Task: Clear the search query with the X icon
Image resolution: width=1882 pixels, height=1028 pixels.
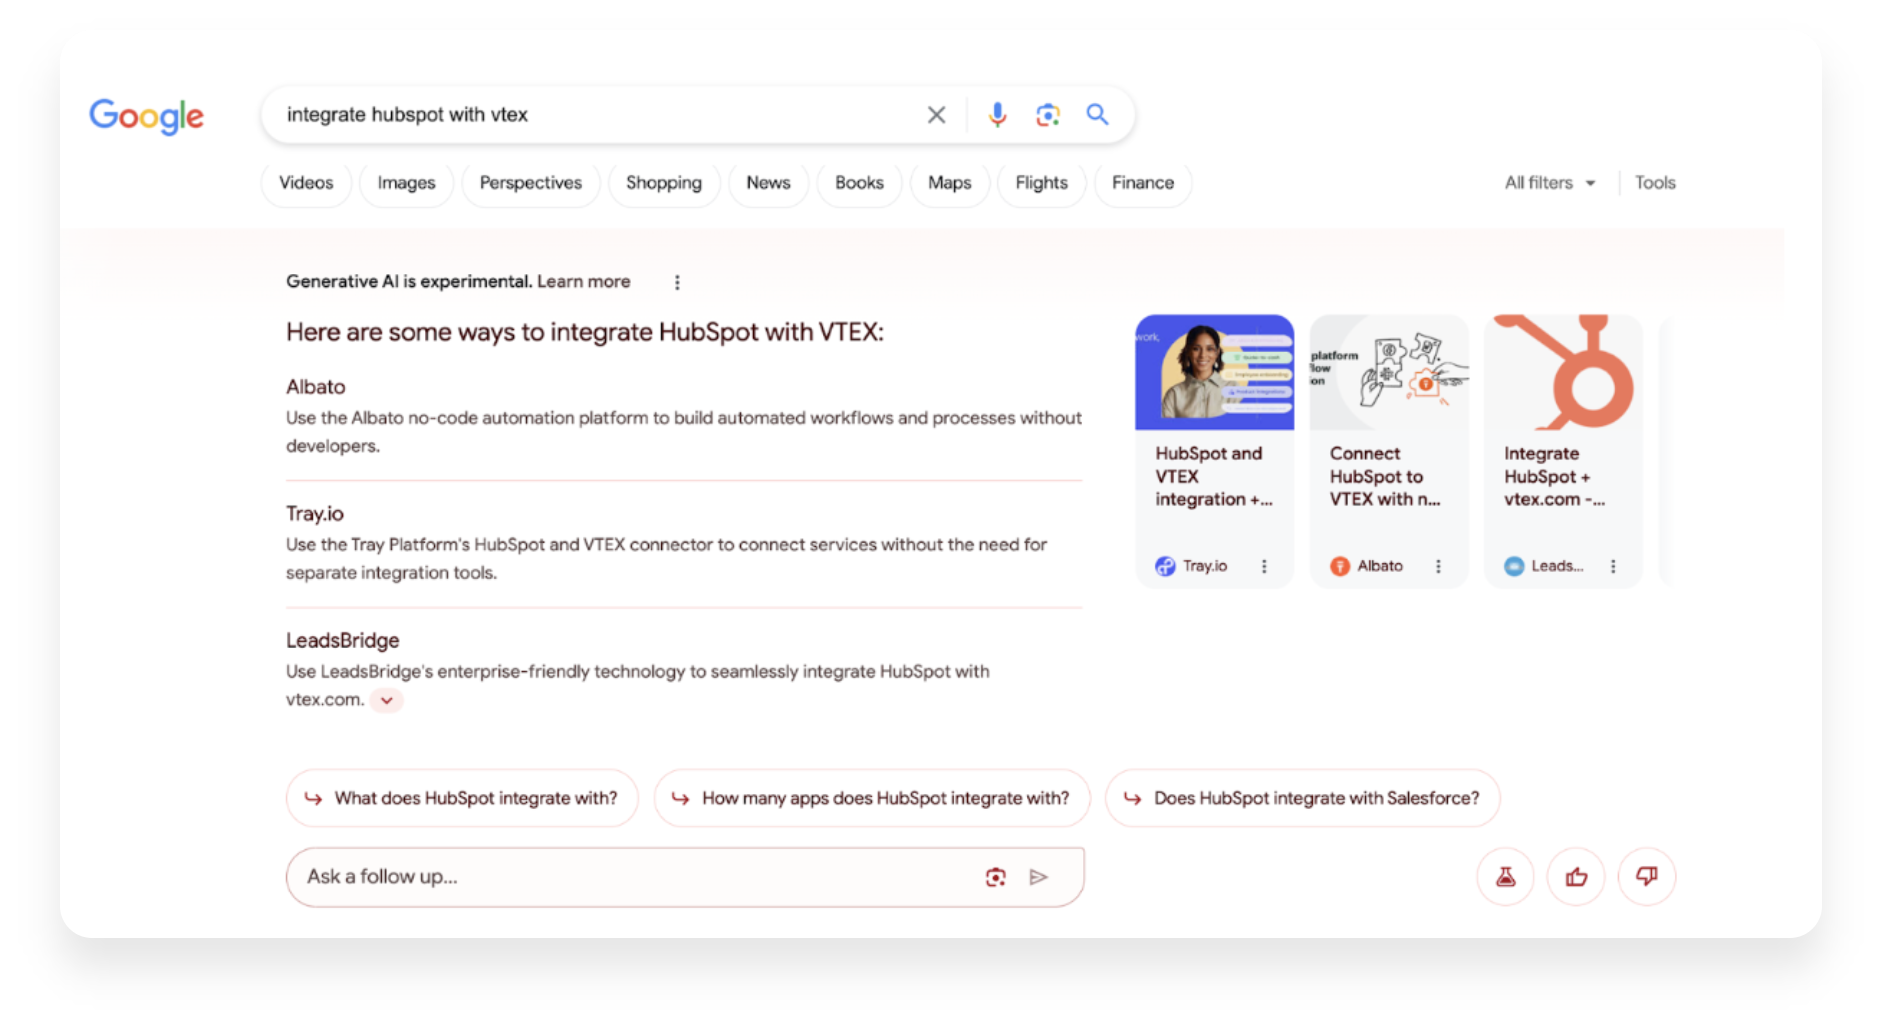Action: tap(936, 115)
